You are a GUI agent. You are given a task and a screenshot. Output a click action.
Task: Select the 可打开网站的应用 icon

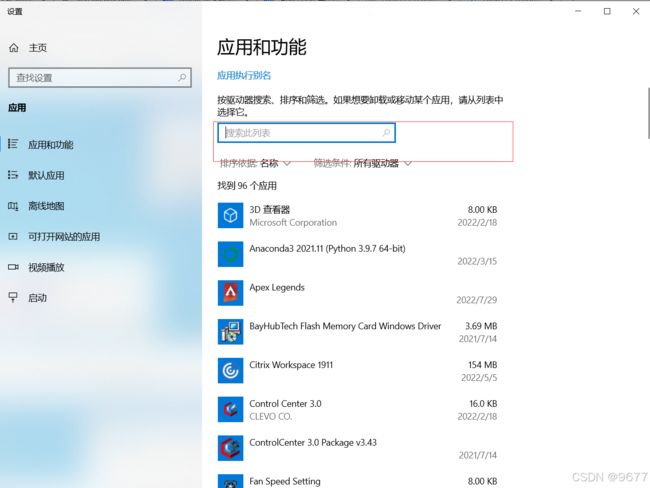coord(13,236)
